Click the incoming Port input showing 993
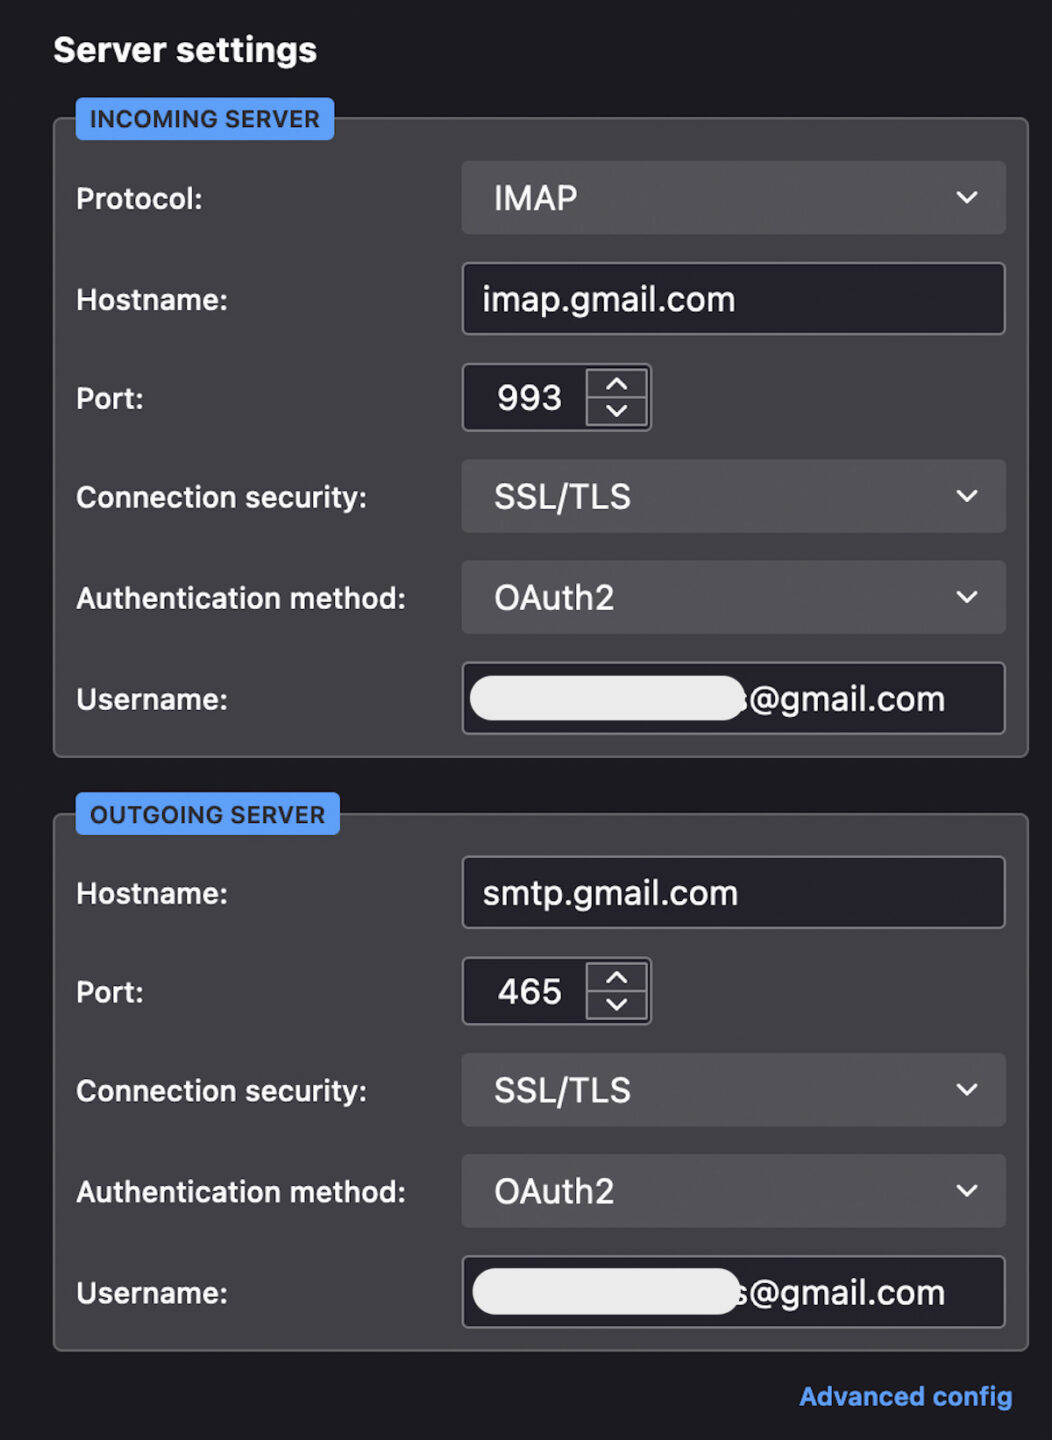The width and height of the screenshot is (1052, 1440). point(528,397)
